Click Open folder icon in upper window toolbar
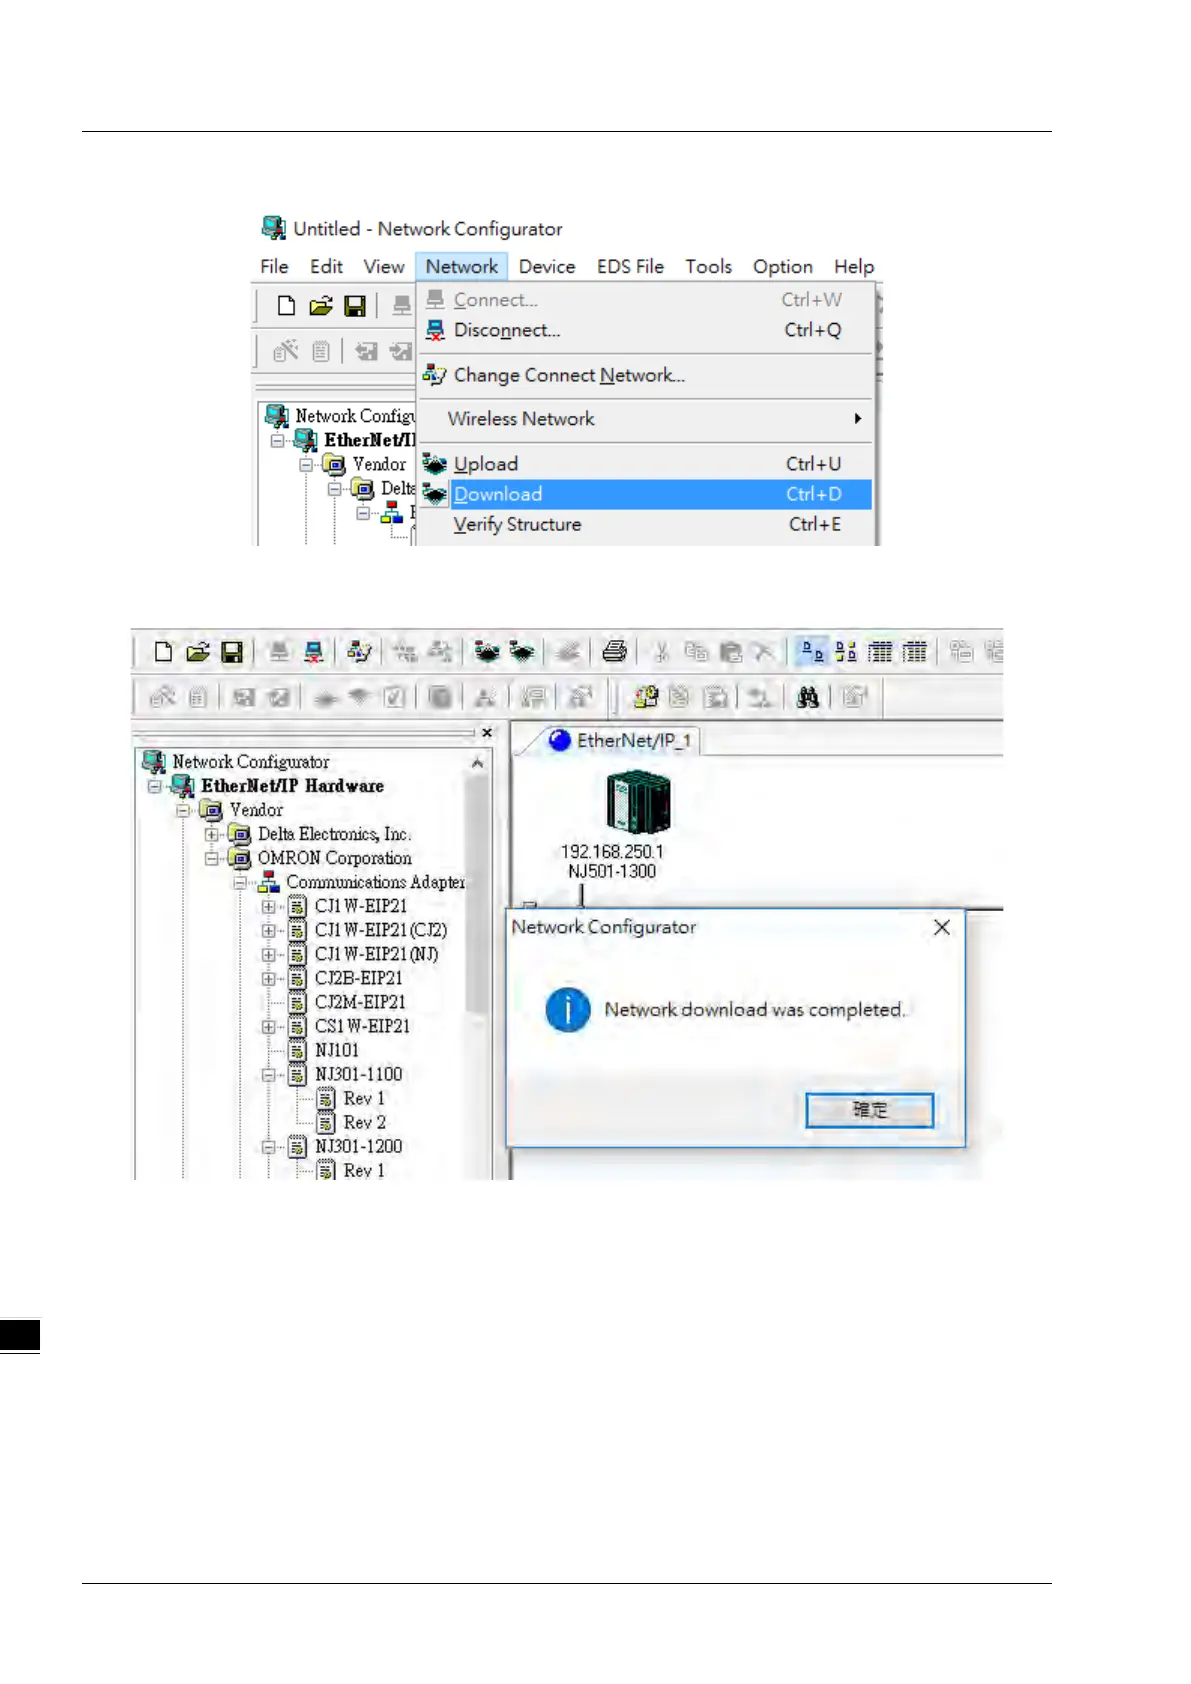 tap(321, 306)
